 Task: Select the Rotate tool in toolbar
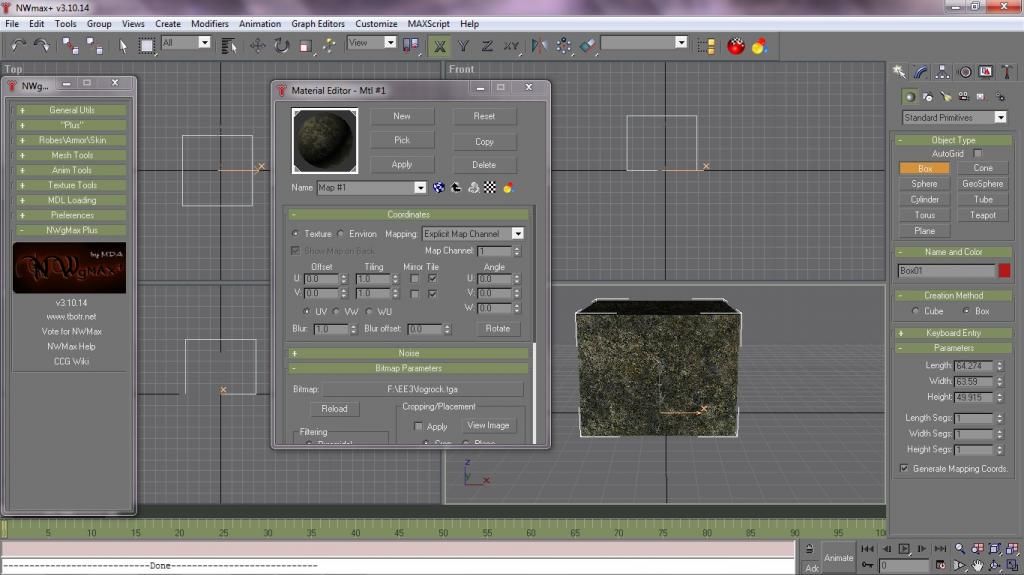coord(281,45)
